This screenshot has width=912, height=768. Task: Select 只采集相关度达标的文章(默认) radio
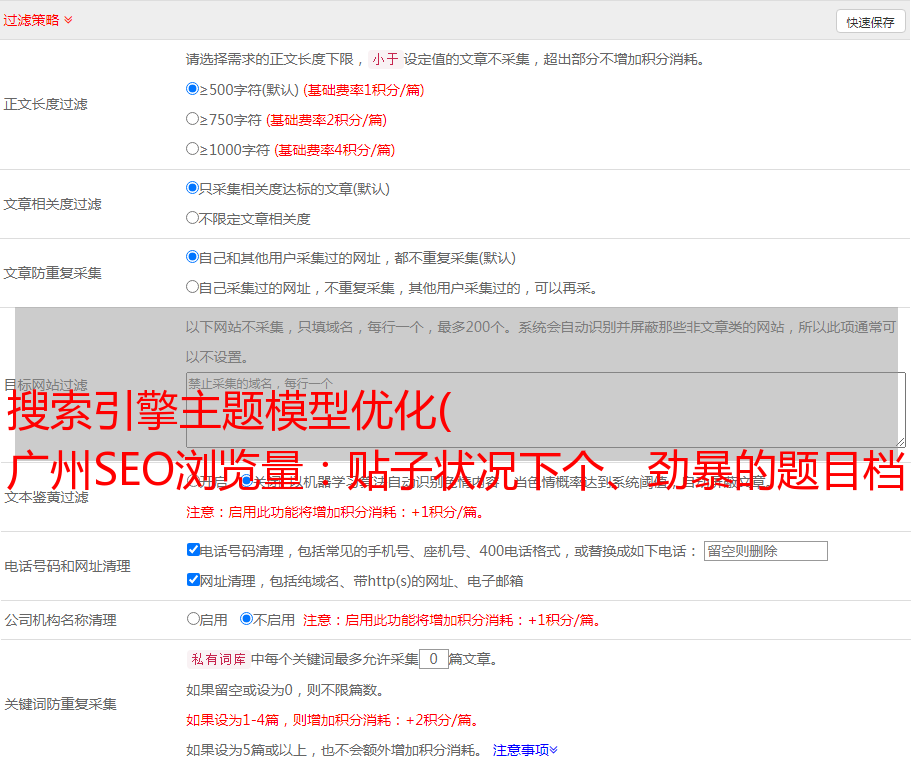192,187
